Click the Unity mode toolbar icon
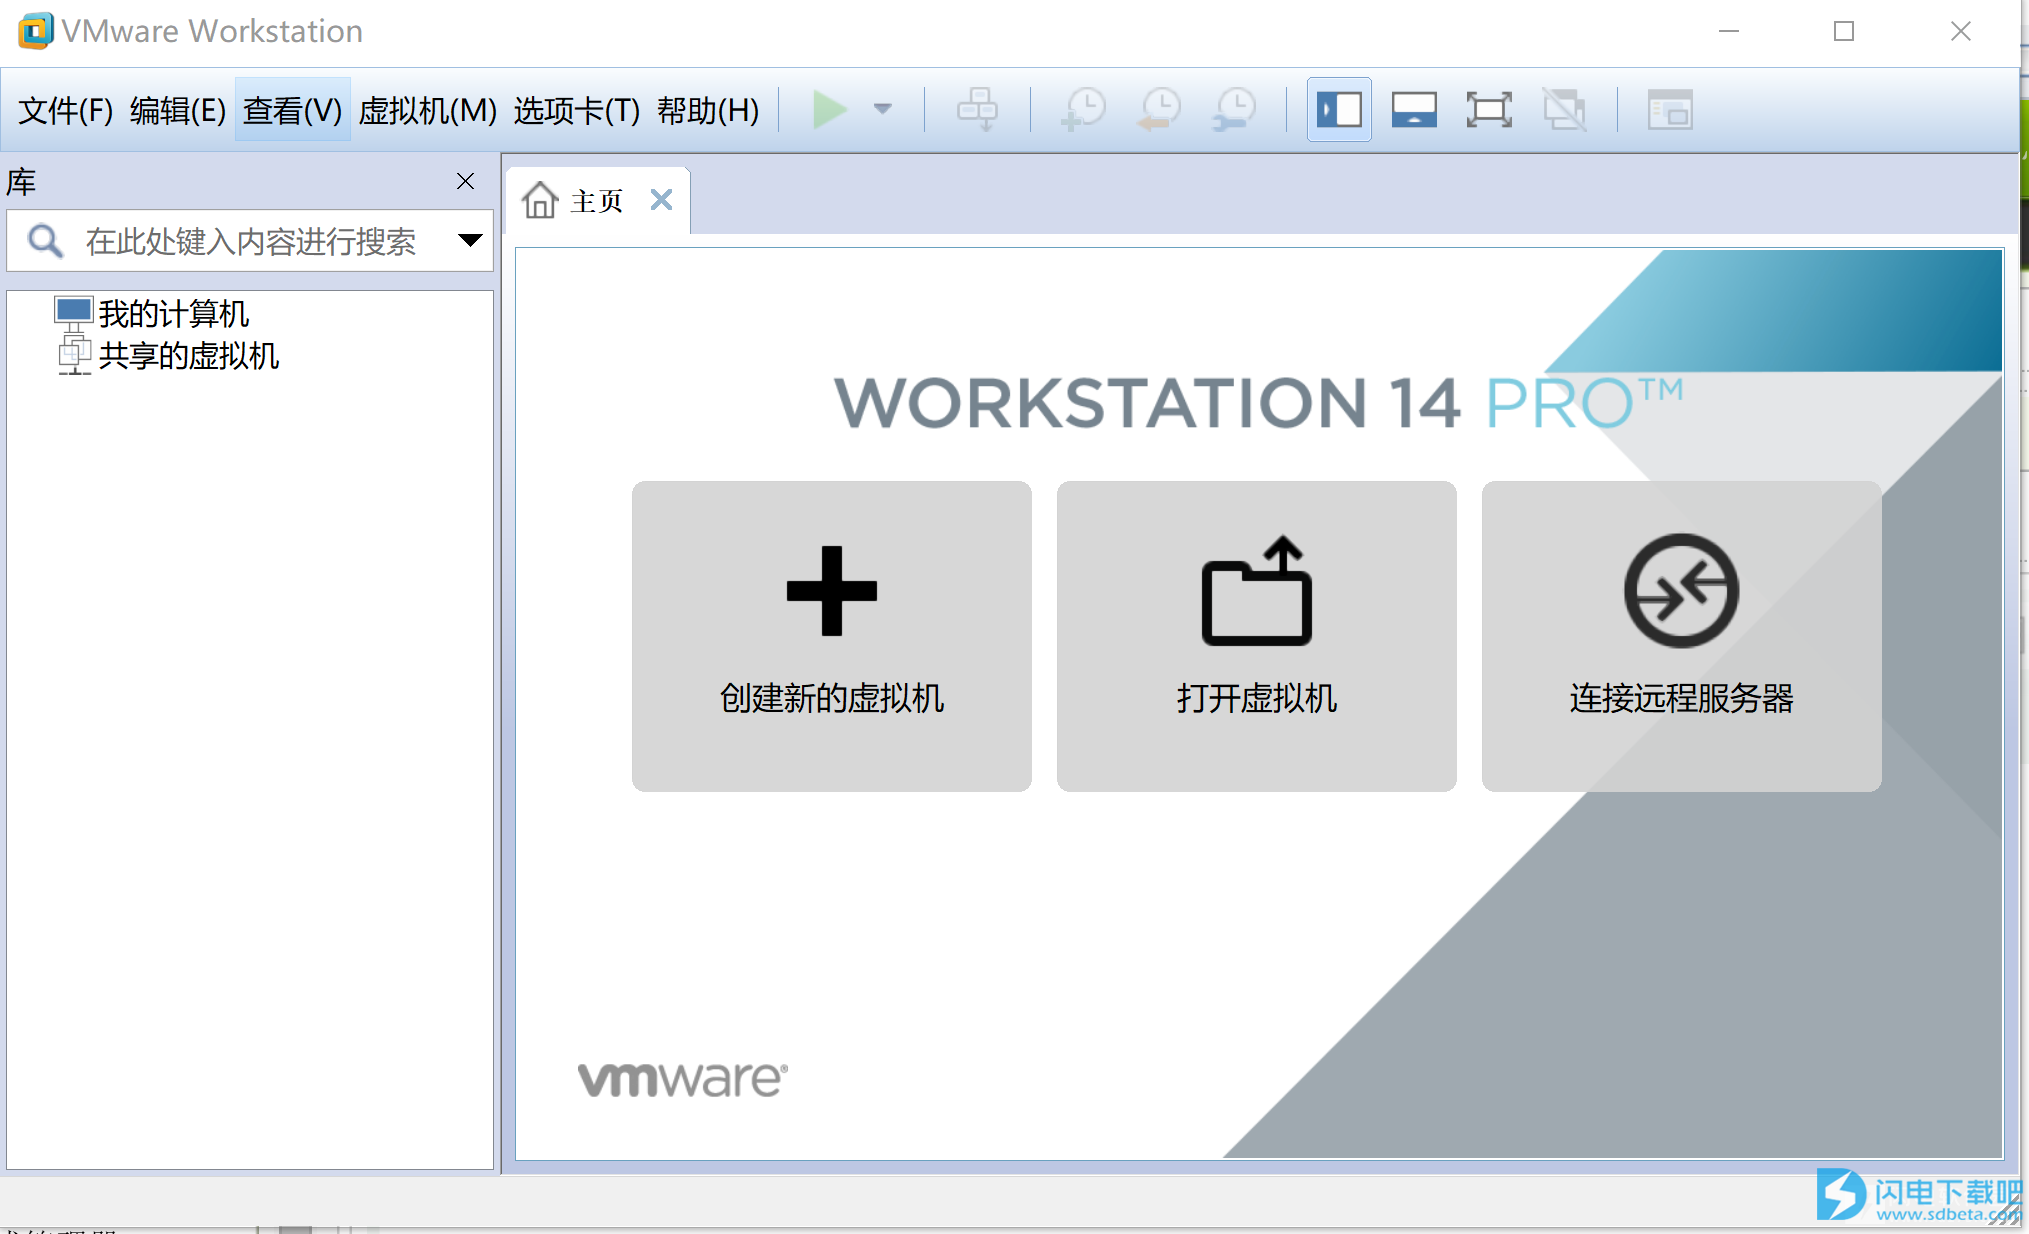This screenshot has height=1234, width=2029. [1564, 109]
